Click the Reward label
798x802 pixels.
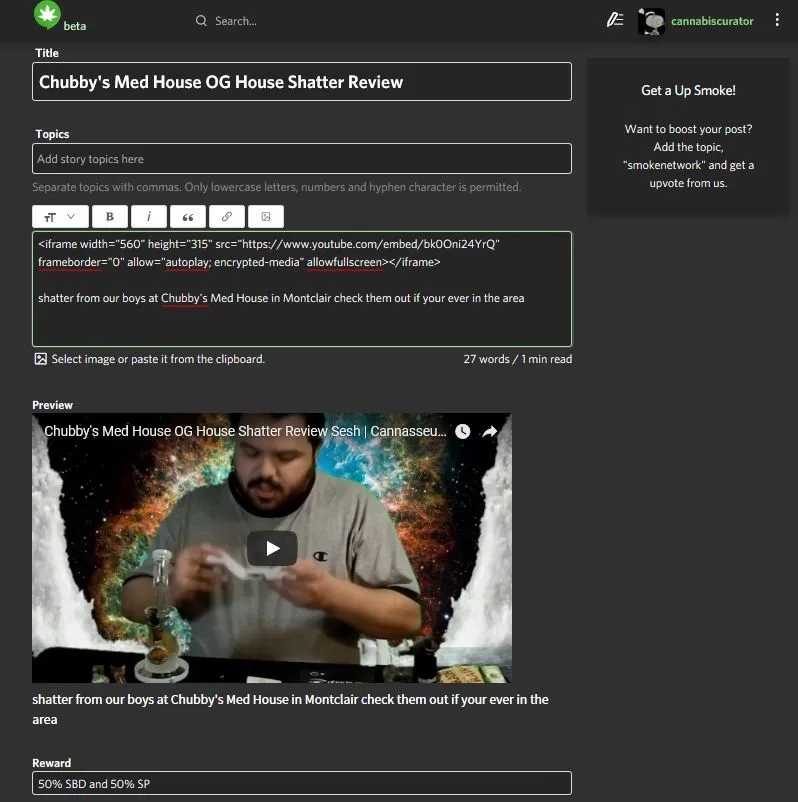pos(52,763)
